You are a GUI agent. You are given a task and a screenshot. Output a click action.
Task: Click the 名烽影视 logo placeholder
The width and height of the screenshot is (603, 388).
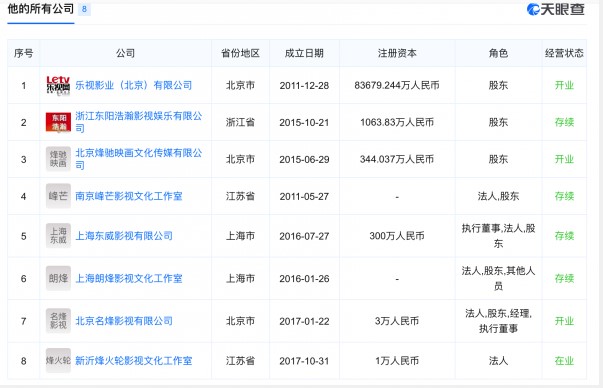click(x=58, y=321)
